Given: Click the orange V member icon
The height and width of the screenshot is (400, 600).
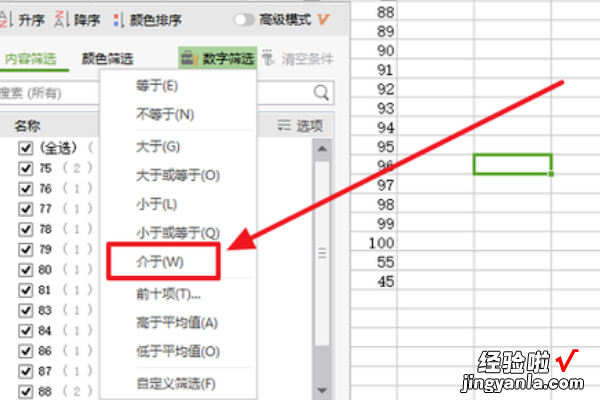Looking at the screenshot, I should click(x=323, y=19).
